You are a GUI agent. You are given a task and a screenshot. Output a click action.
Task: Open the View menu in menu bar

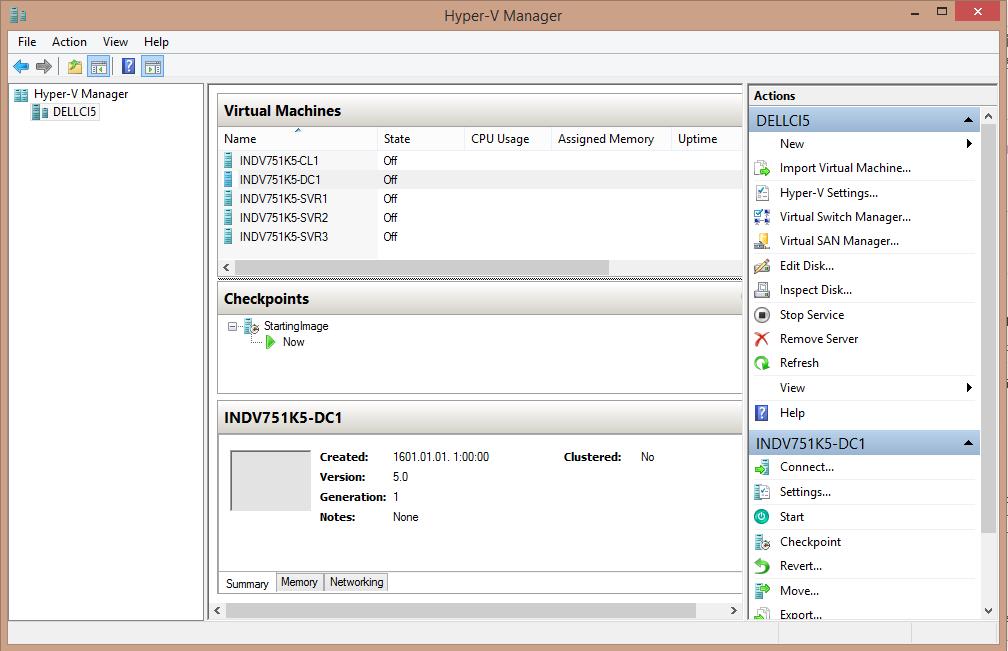(x=115, y=42)
